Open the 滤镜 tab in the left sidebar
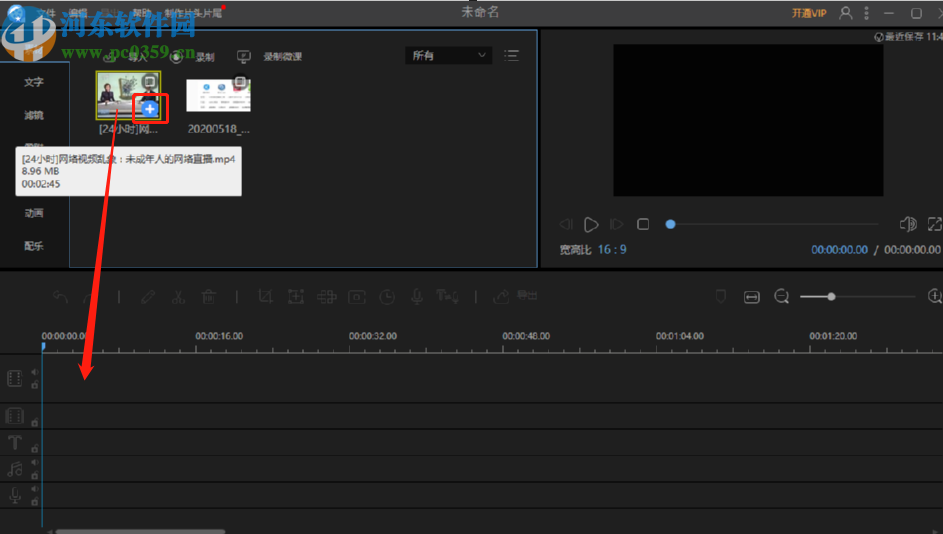This screenshot has height=534, width=943. (34, 115)
